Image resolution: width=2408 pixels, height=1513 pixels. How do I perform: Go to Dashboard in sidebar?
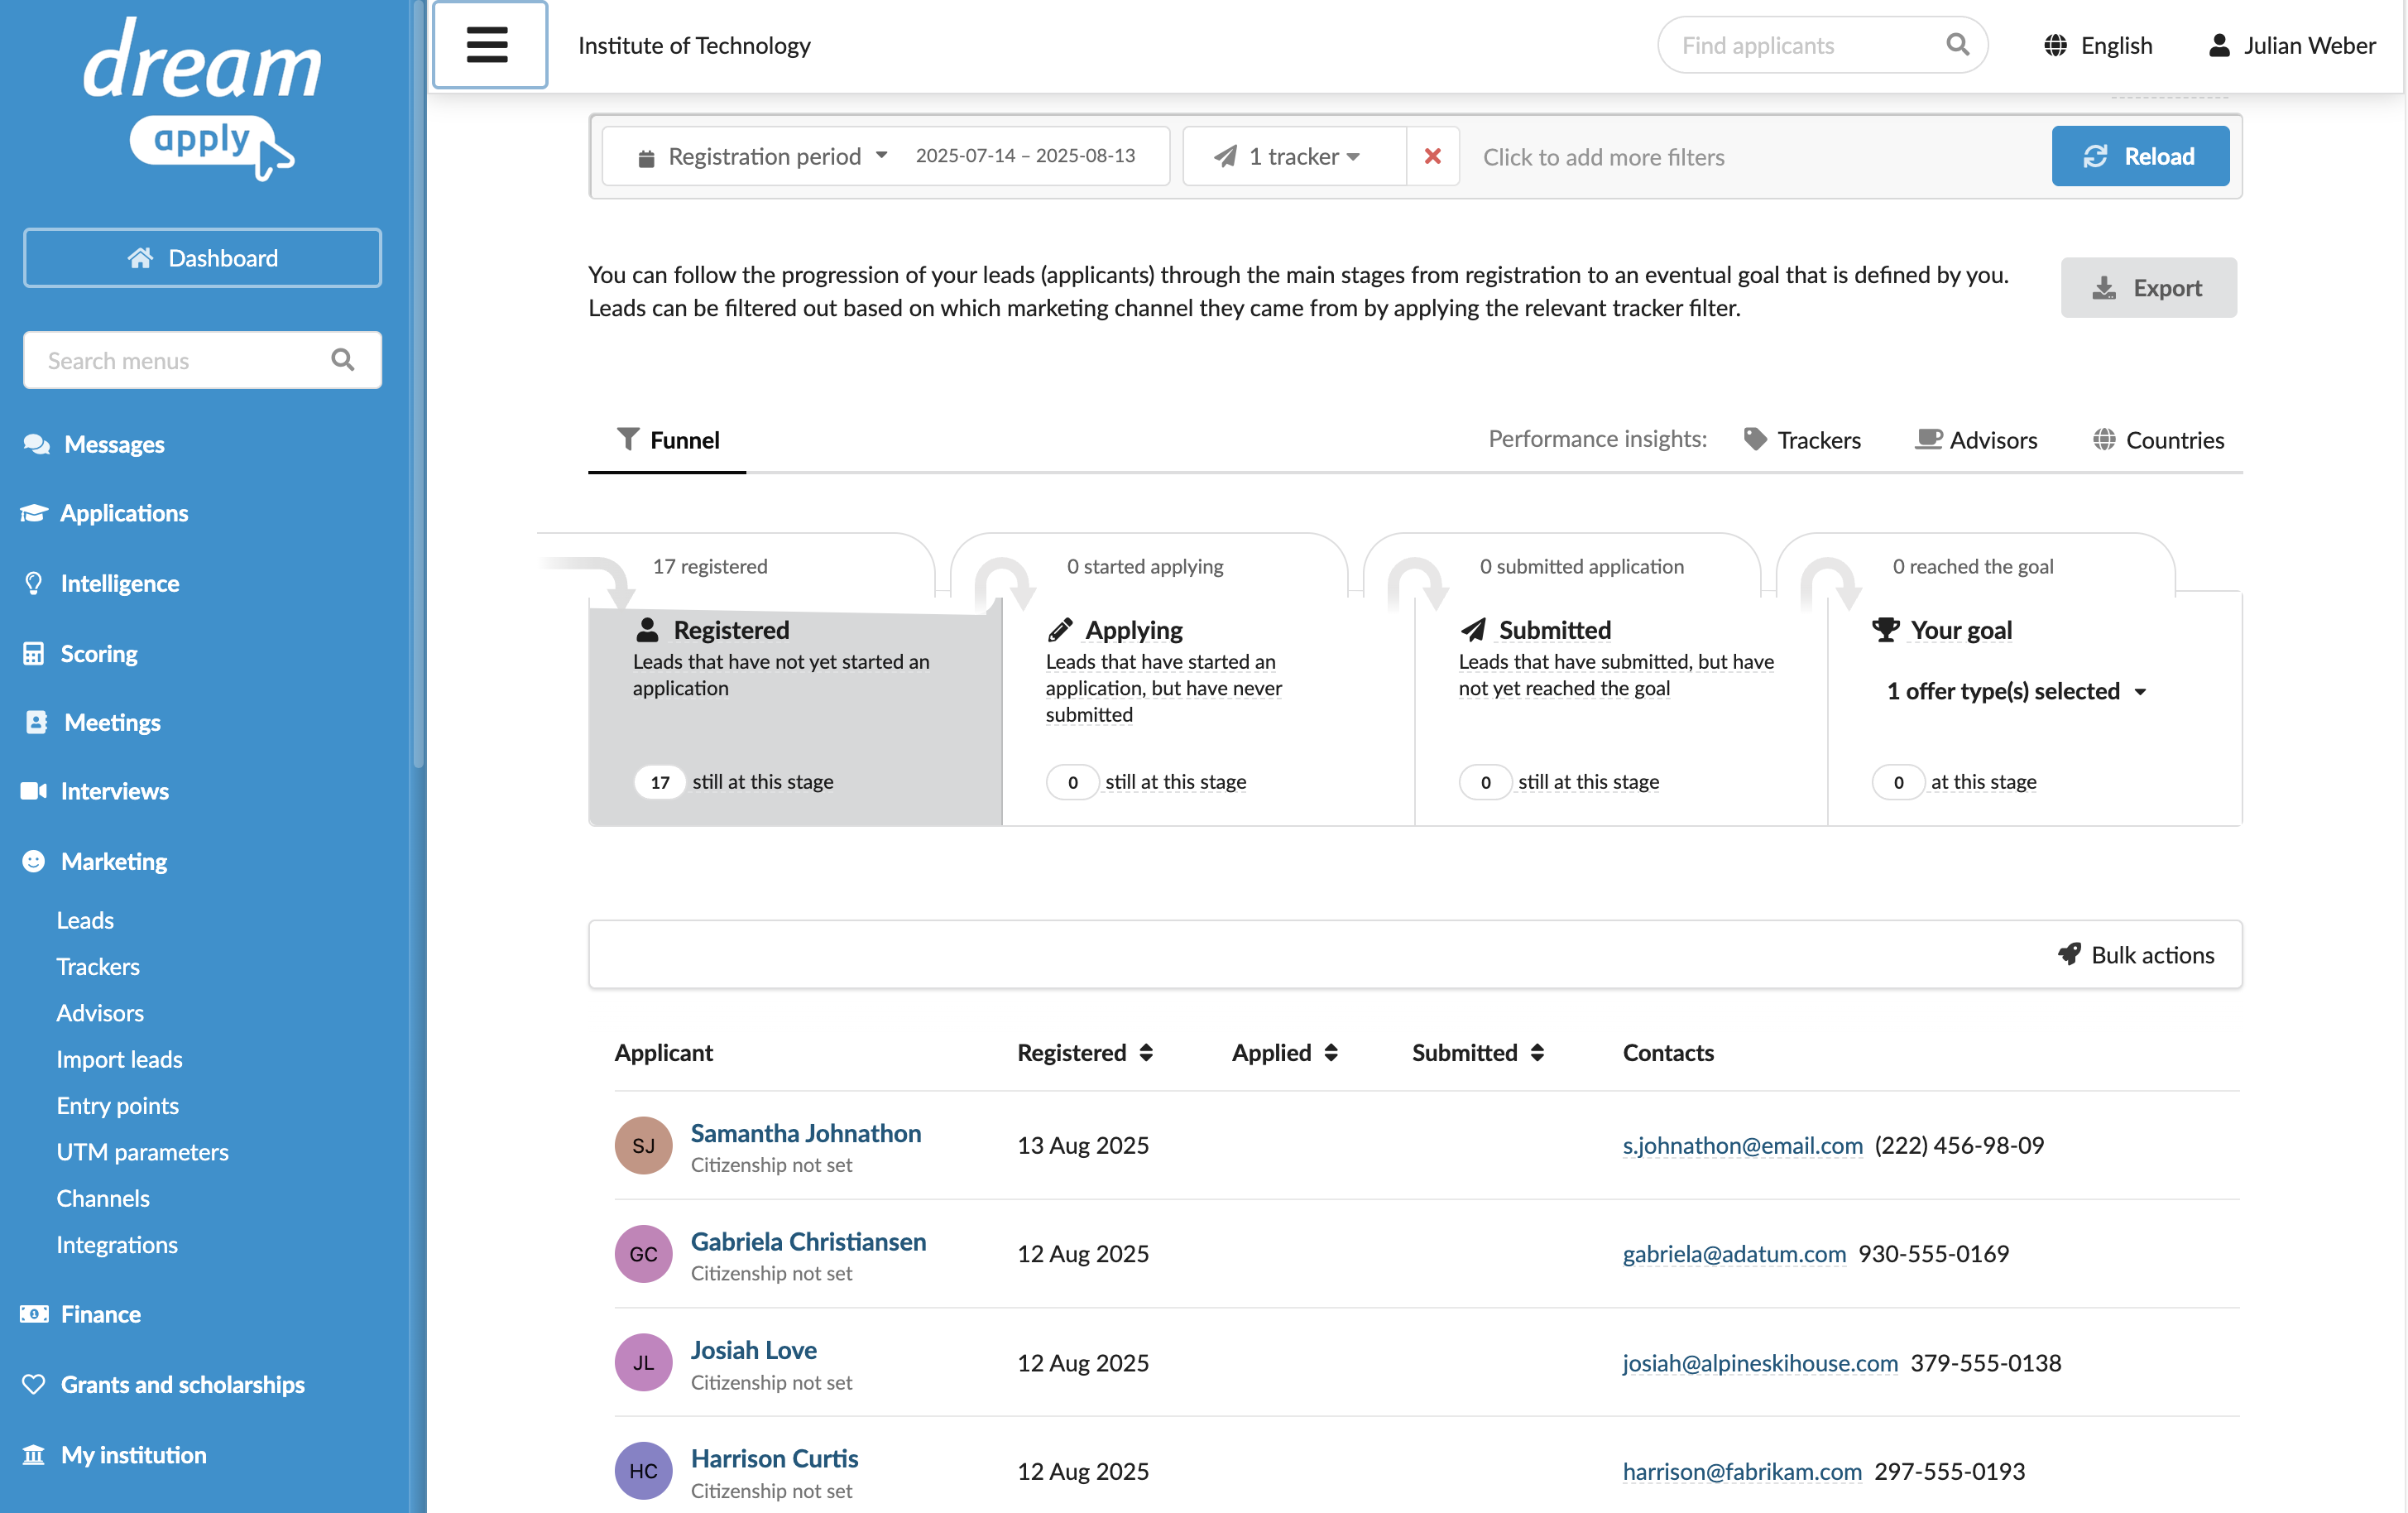point(202,258)
